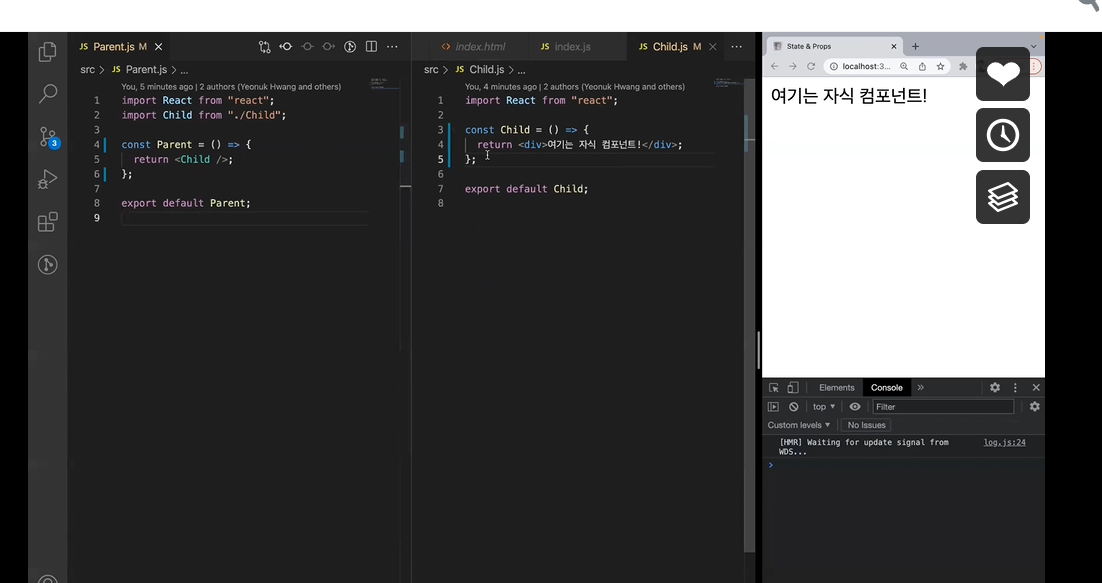The width and height of the screenshot is (1102, 583).
Task: Open the DevTools customize three-dot menu
Action: 1015,388
